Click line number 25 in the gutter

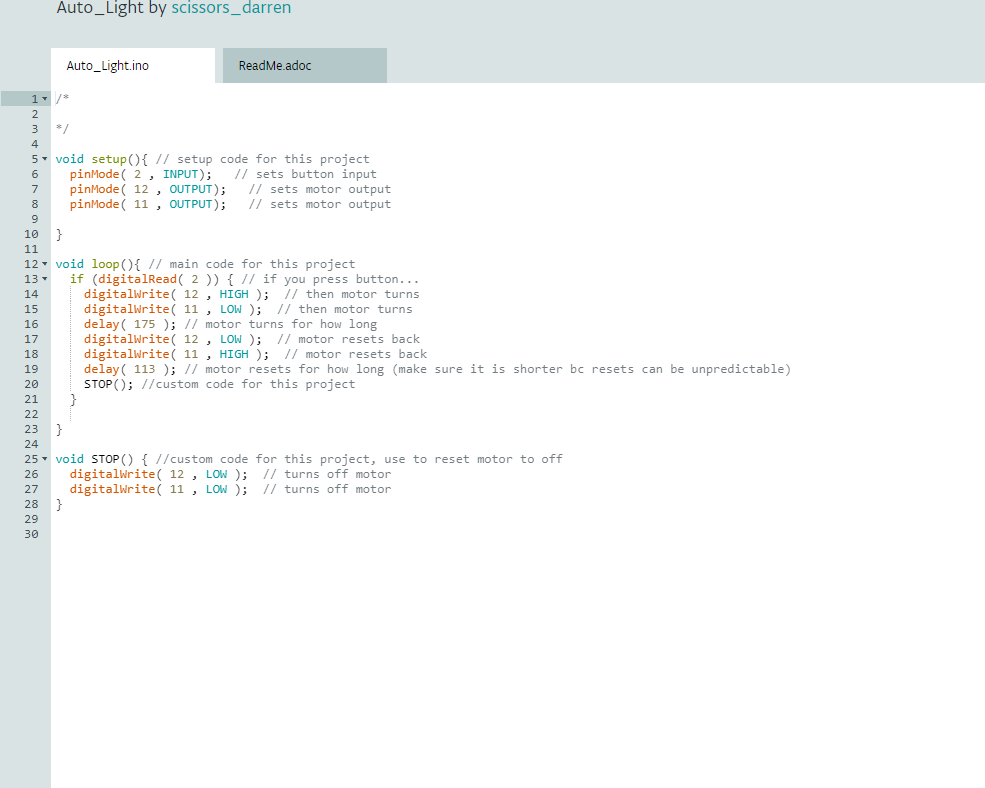pos(31,458)
